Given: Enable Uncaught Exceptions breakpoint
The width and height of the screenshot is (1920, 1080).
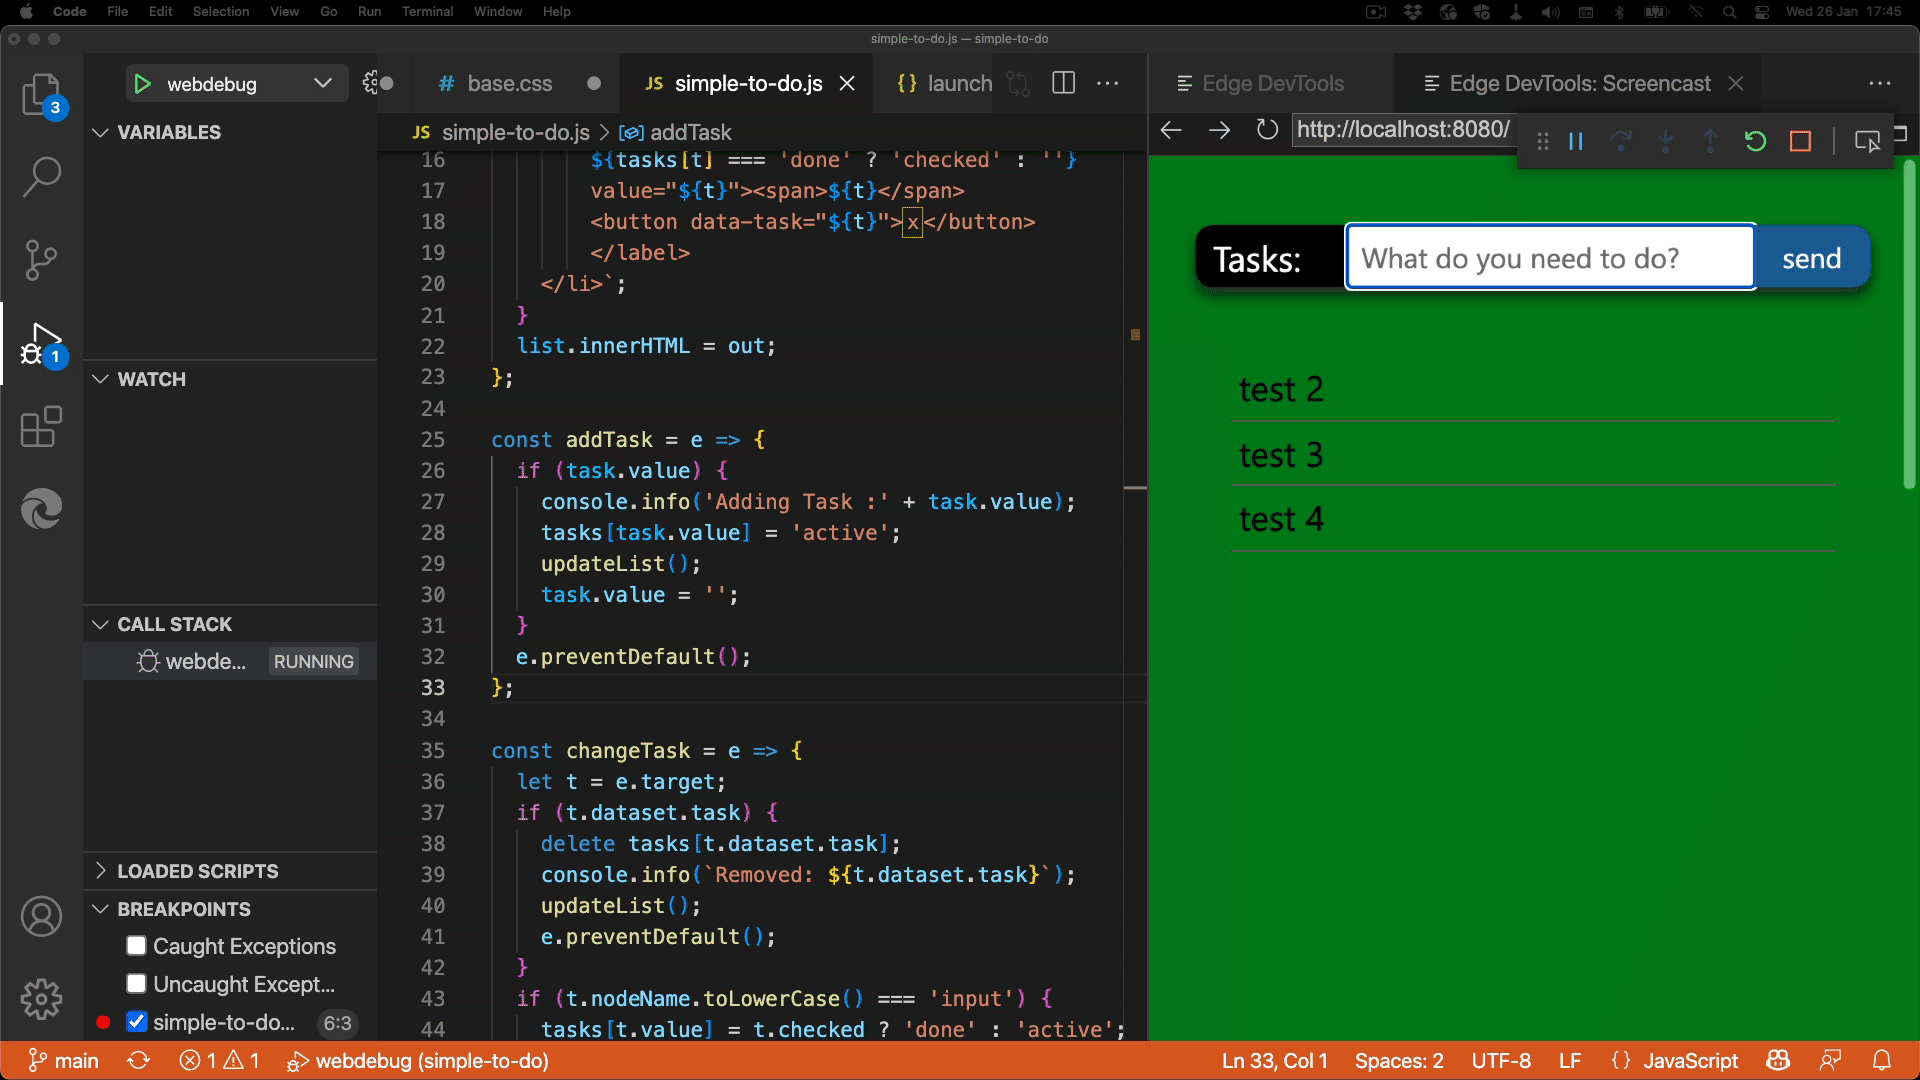Looking at the screenshot, I should coord(137,984).
